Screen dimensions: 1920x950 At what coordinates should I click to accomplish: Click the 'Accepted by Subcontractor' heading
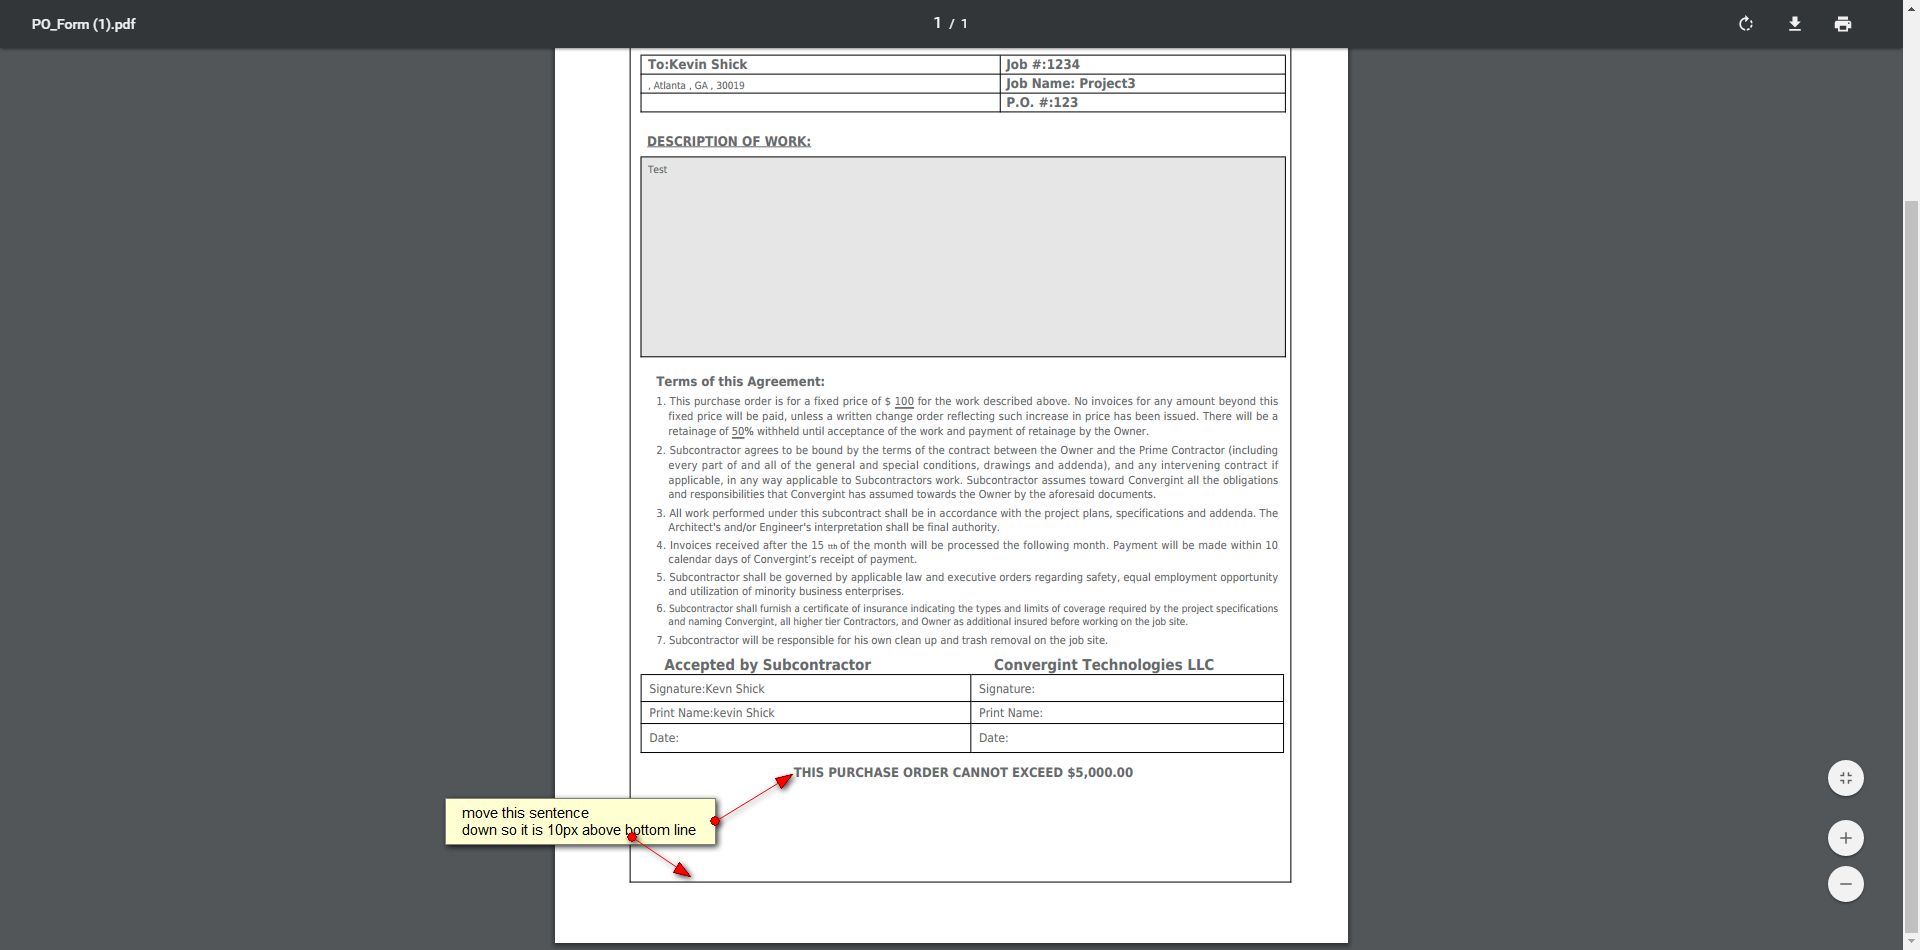pyautogui.click(x=767, y=665)
